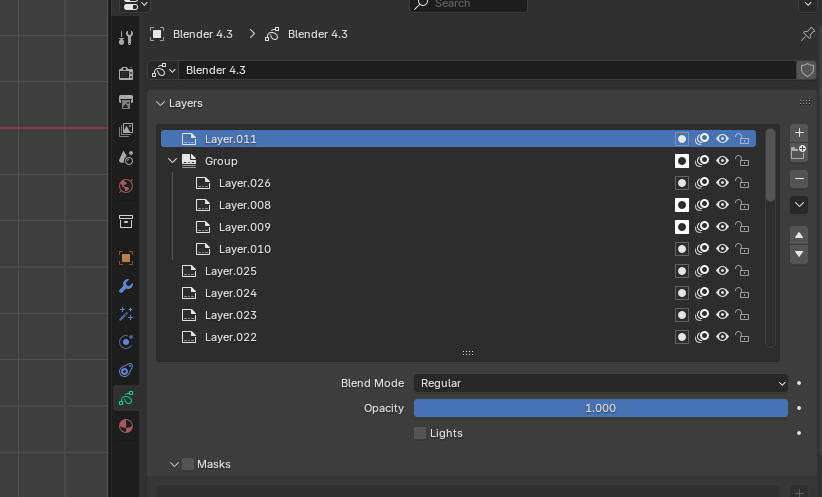Click the fake user shield icon
This screenshot has height=497, width=822.
807,70
